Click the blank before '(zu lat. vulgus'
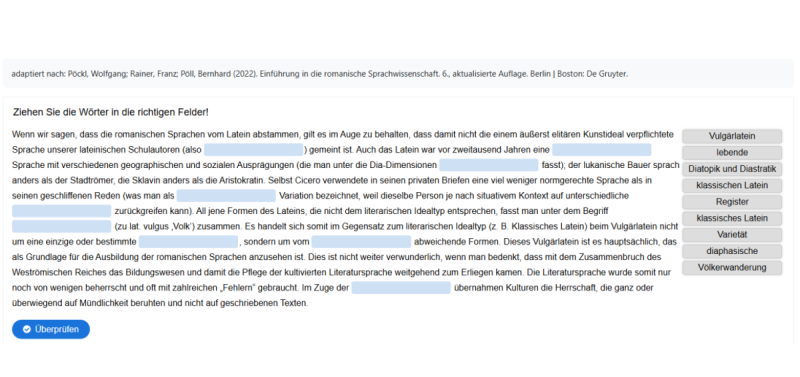This screenshot has width=800, height=377. [x=62, y=227]
